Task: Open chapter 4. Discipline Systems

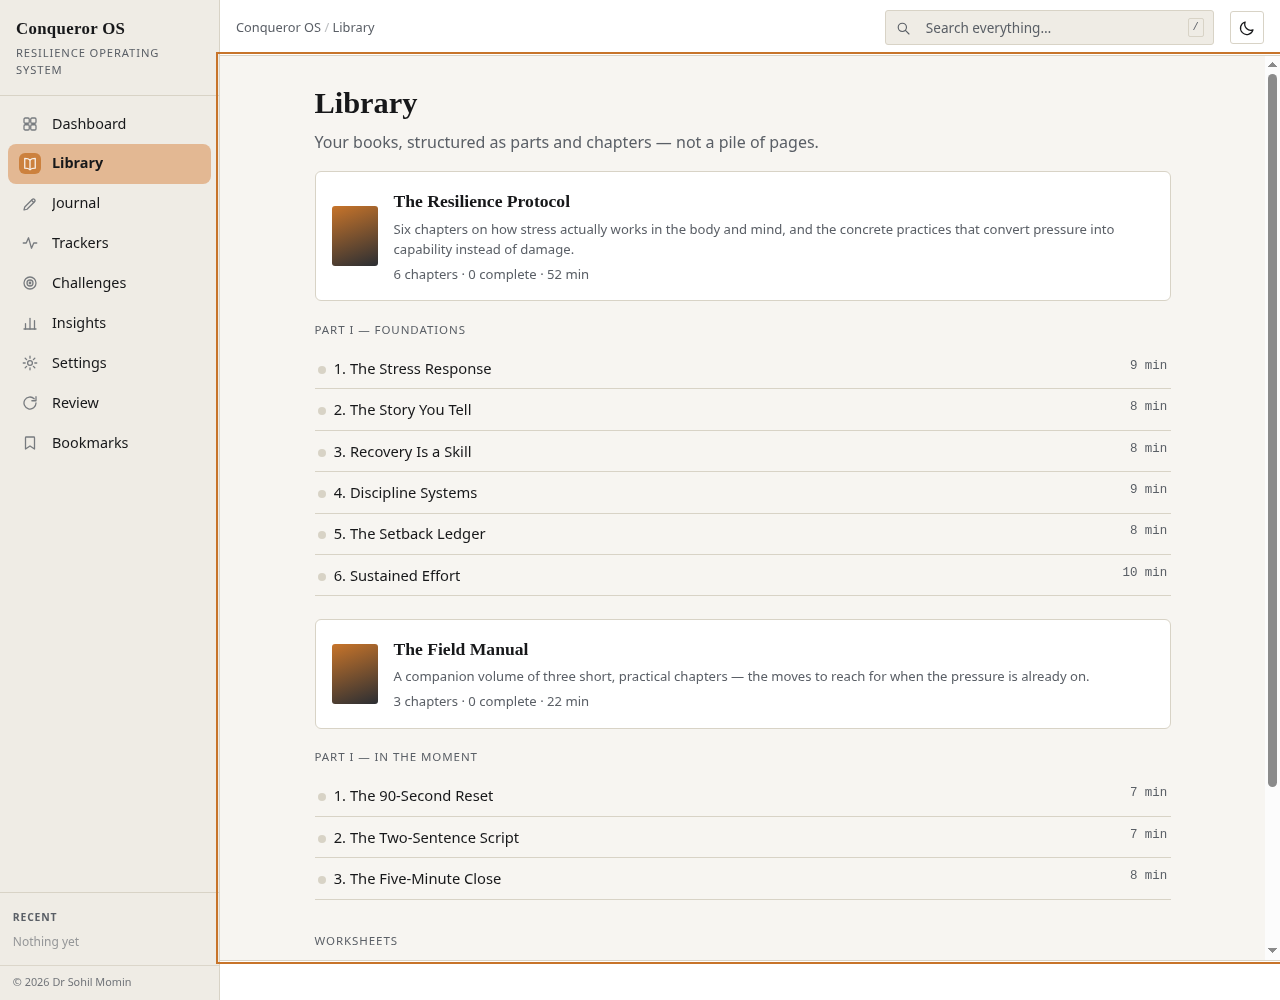Action: coord(742,493)
